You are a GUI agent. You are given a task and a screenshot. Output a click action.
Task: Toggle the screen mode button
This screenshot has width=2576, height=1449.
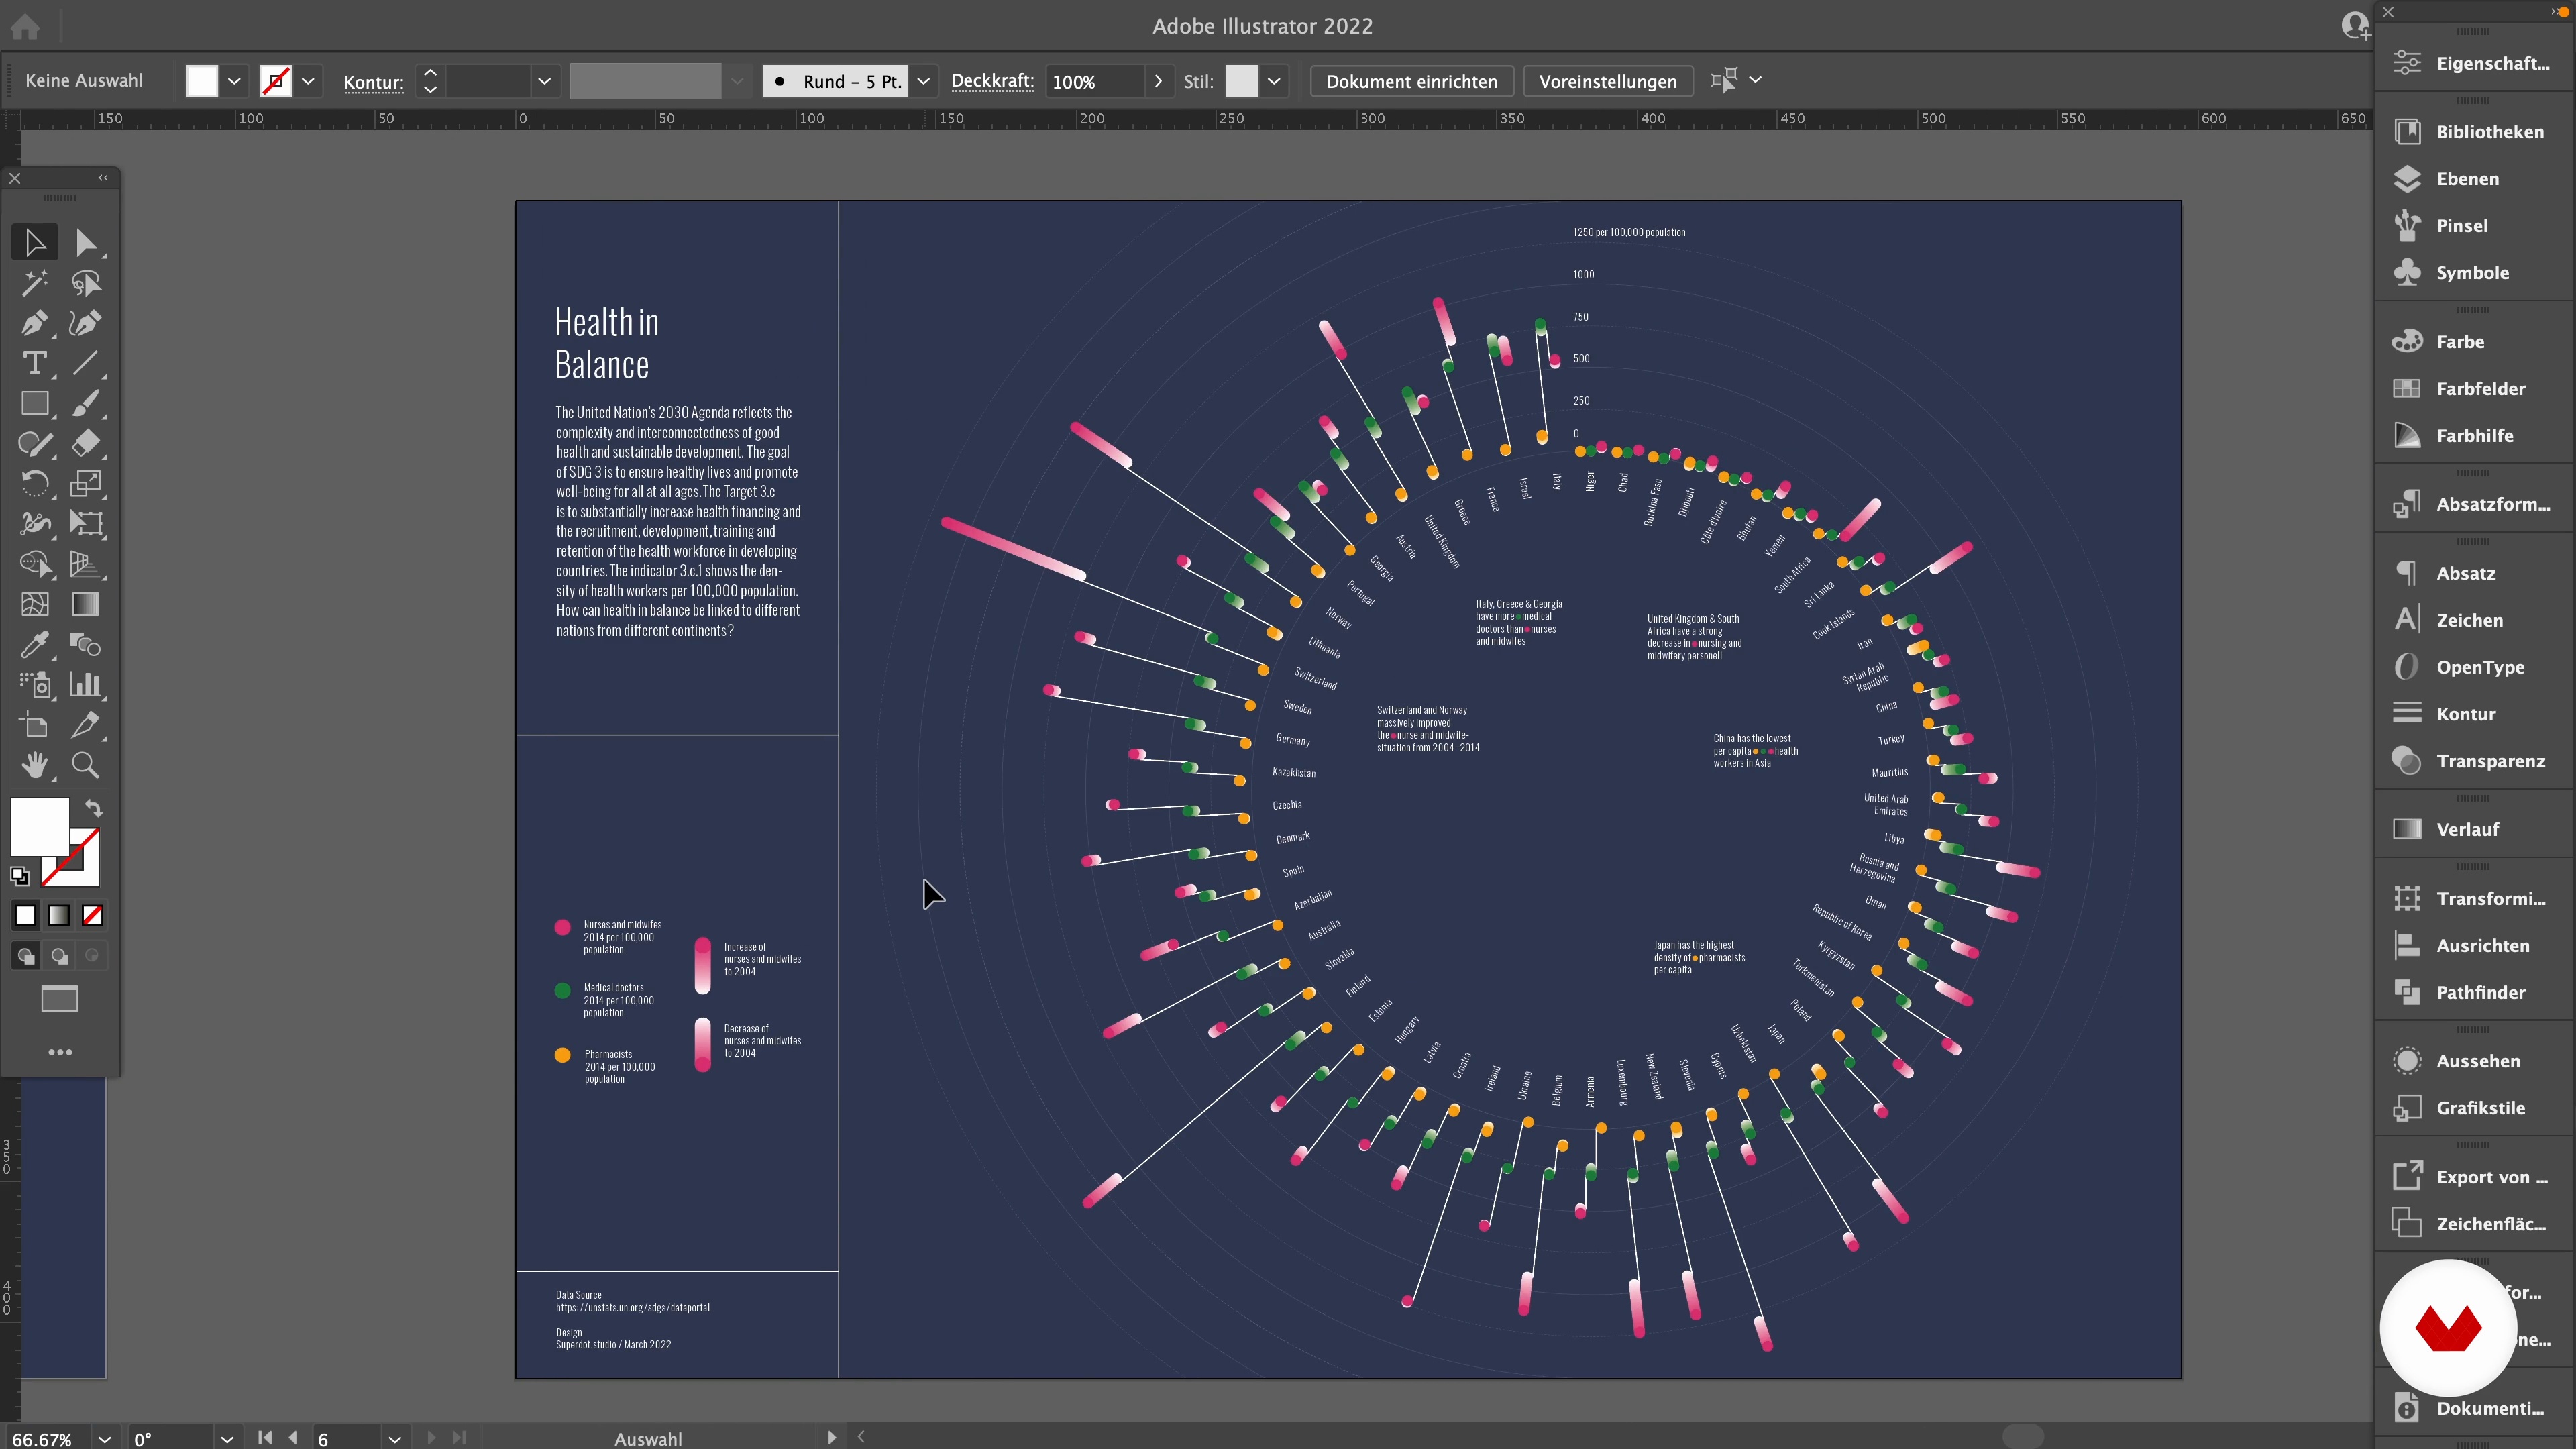[59, 999]
